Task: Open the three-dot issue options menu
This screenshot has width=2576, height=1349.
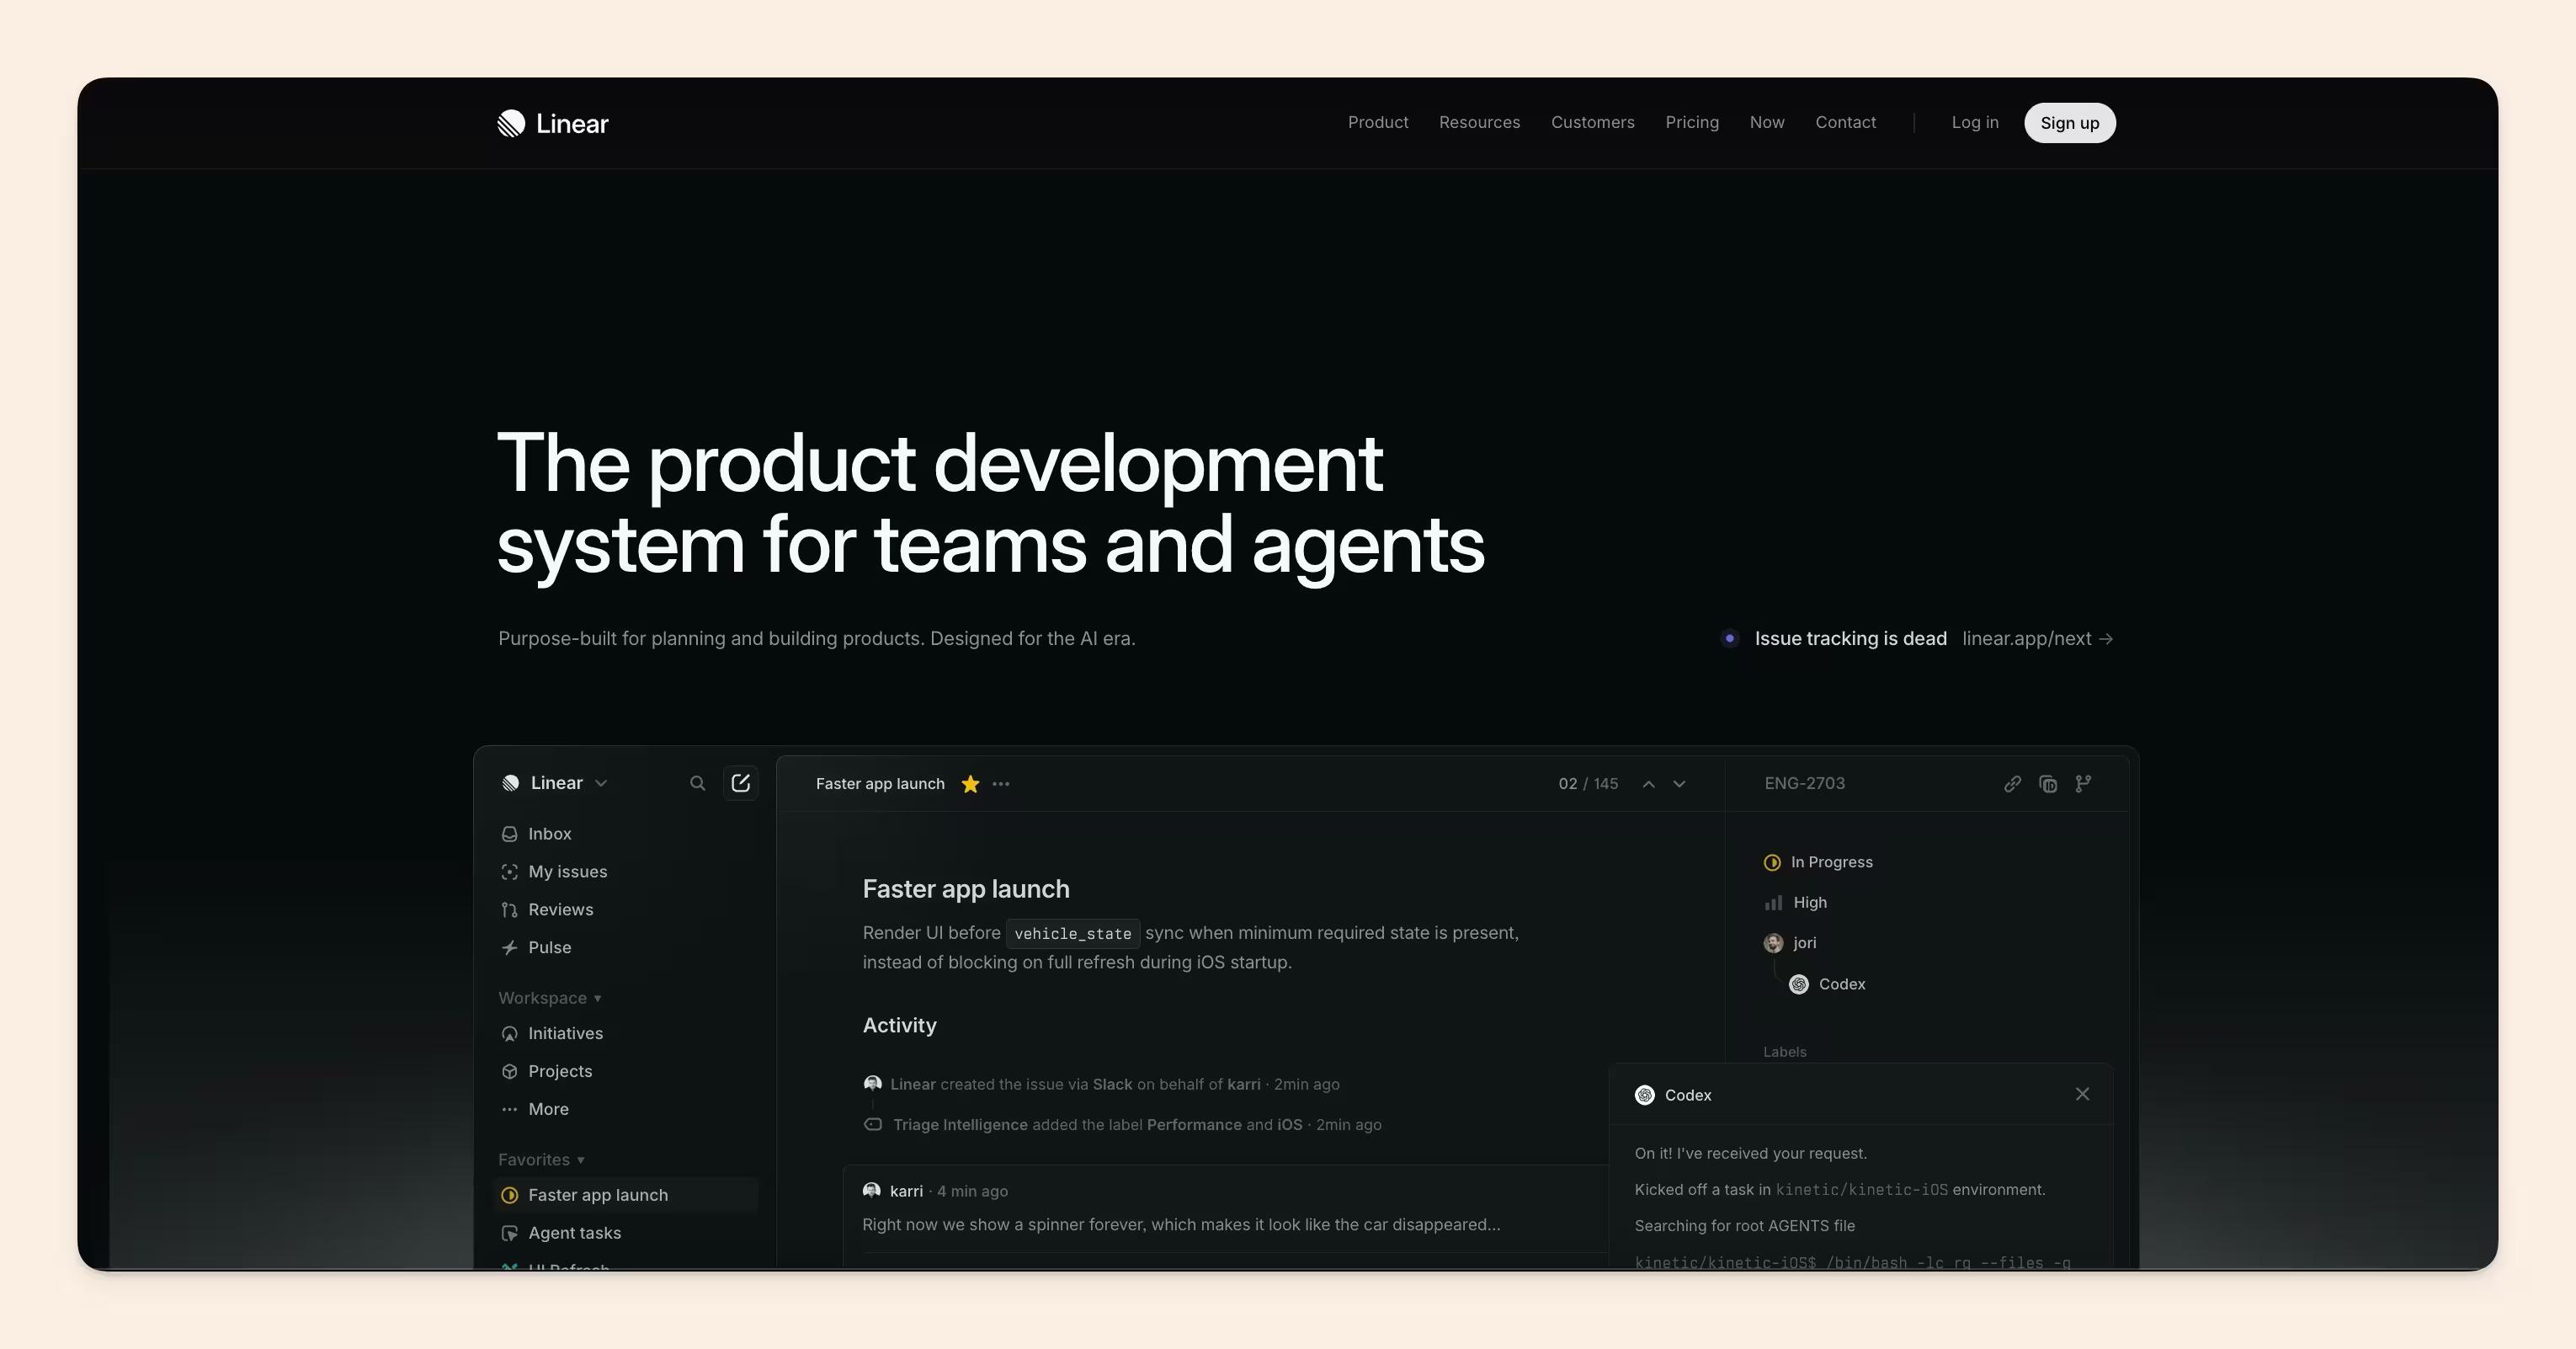Action: 1001,784
